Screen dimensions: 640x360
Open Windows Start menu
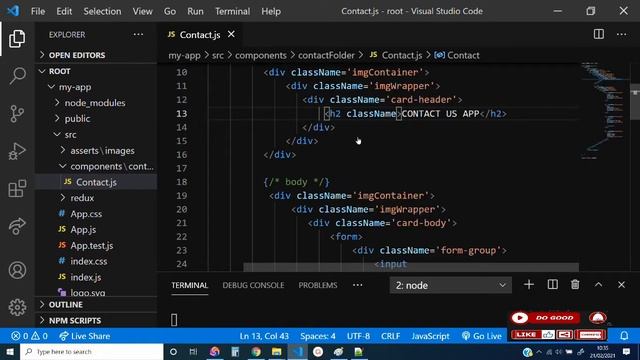[x=10, y=351]
